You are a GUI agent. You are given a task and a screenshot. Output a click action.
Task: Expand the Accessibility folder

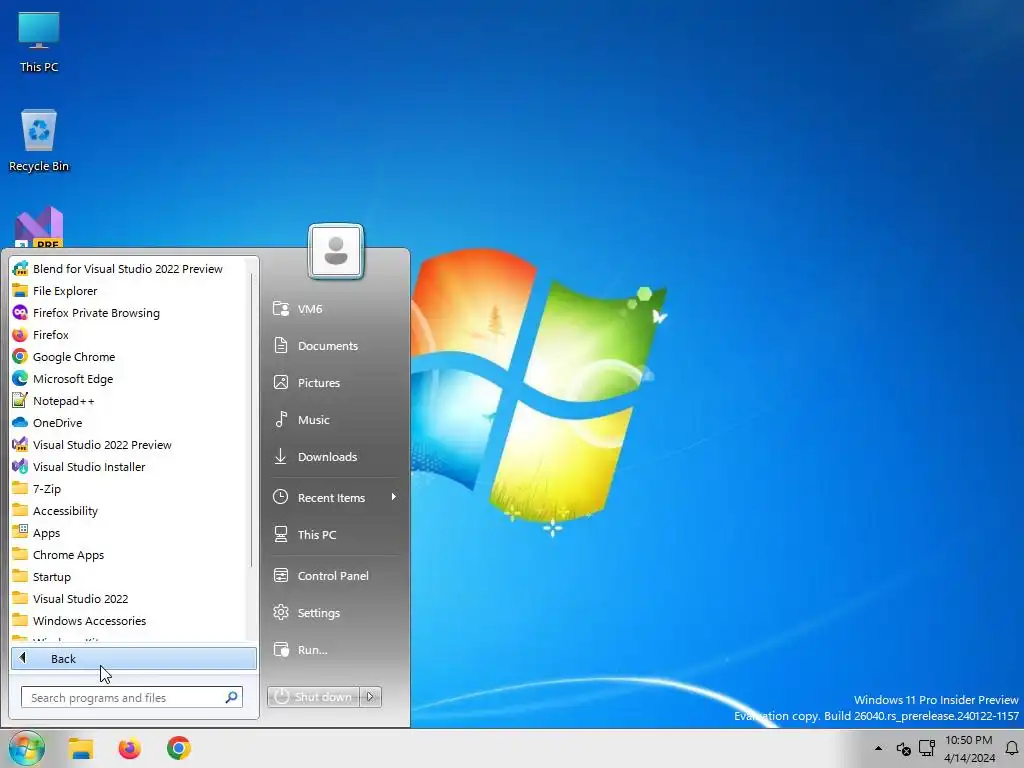[127, 511]
